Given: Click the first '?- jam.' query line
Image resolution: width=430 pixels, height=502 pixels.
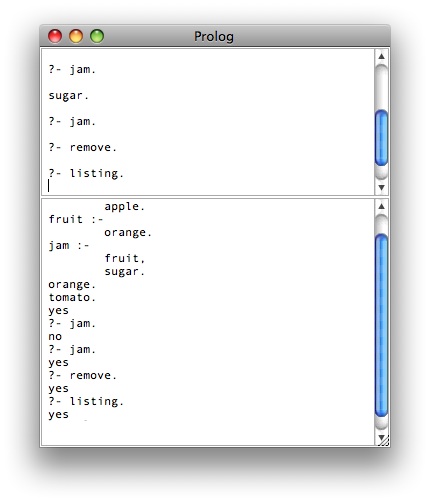Looking at the screenshot, I should pos(72,70).
